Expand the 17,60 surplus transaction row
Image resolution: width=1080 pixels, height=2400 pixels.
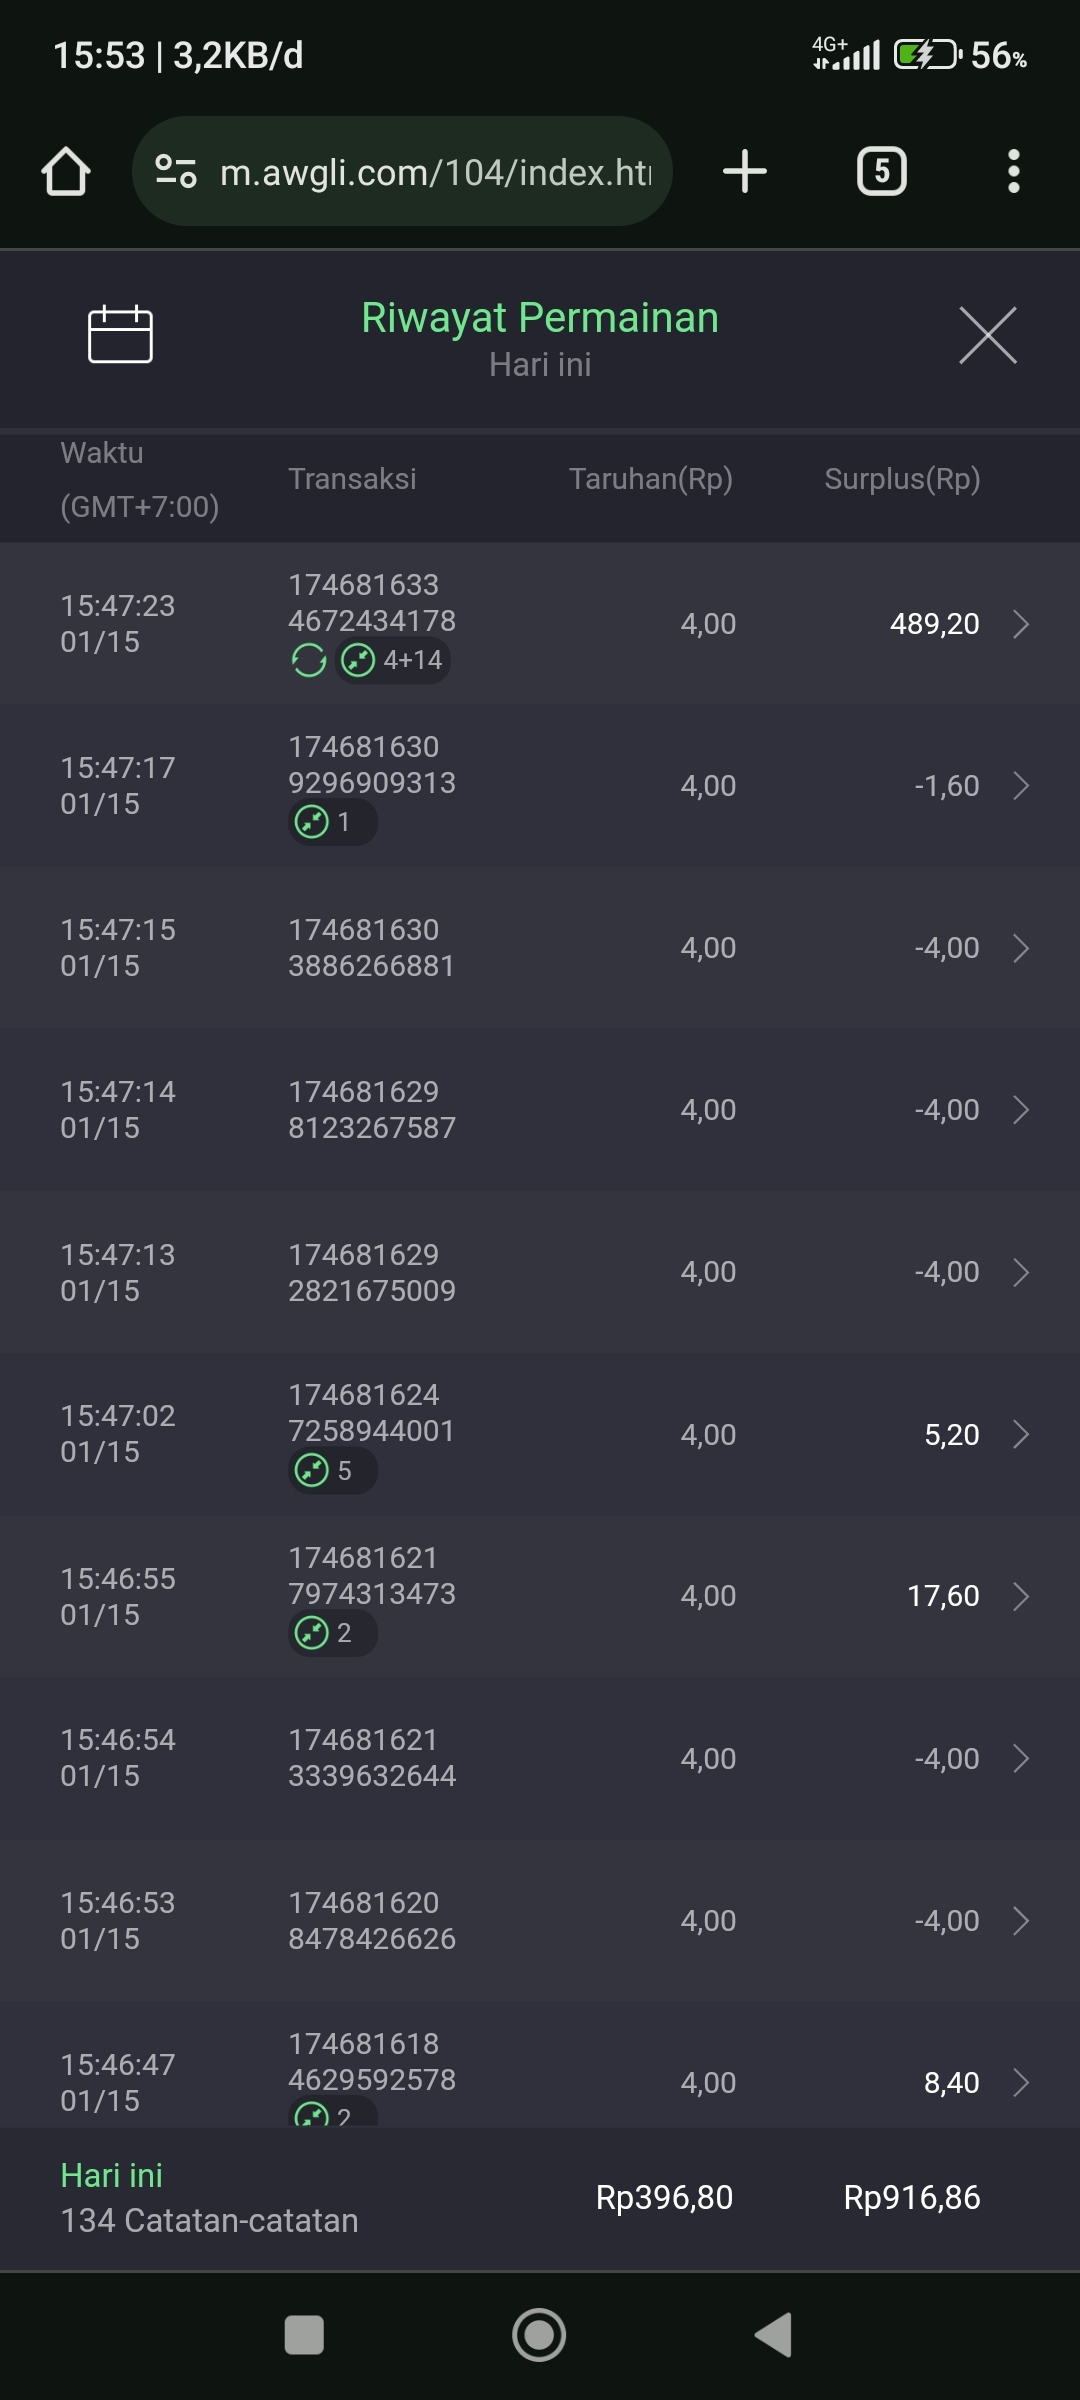click(x=1020, y=1596)
